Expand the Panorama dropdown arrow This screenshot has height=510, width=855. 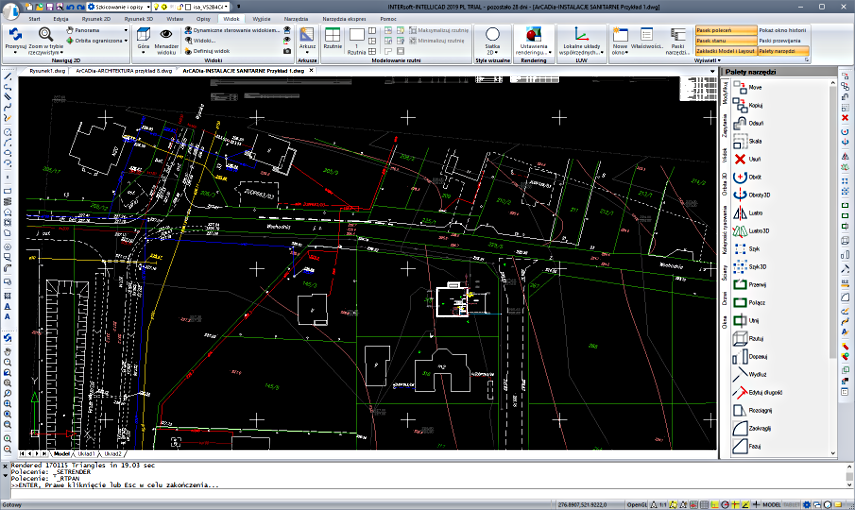tap(126, 30)
